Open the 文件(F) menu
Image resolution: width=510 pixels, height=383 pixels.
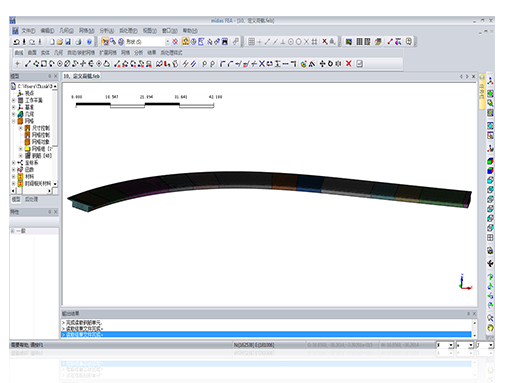(29, 31)
